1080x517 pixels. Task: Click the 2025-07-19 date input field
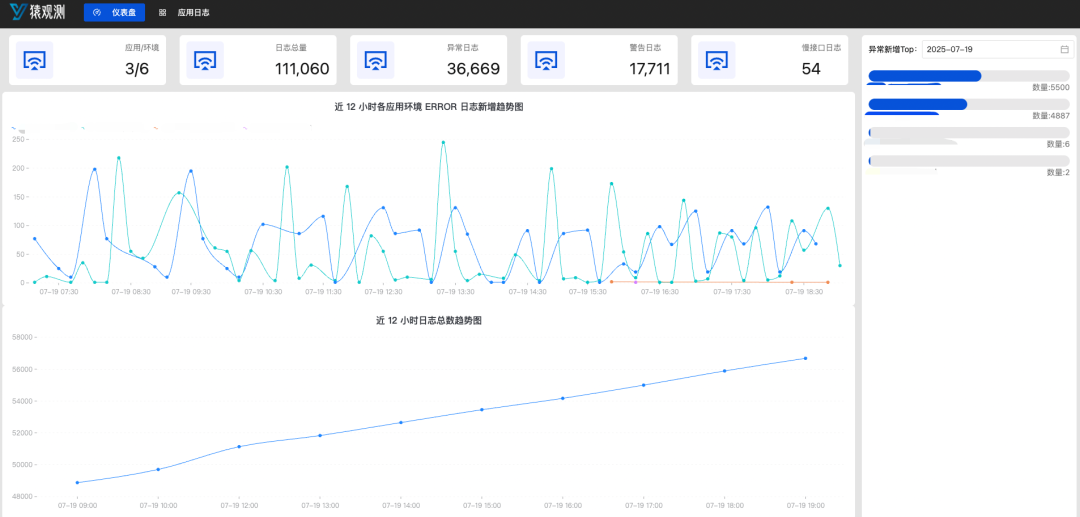(997, 50)
